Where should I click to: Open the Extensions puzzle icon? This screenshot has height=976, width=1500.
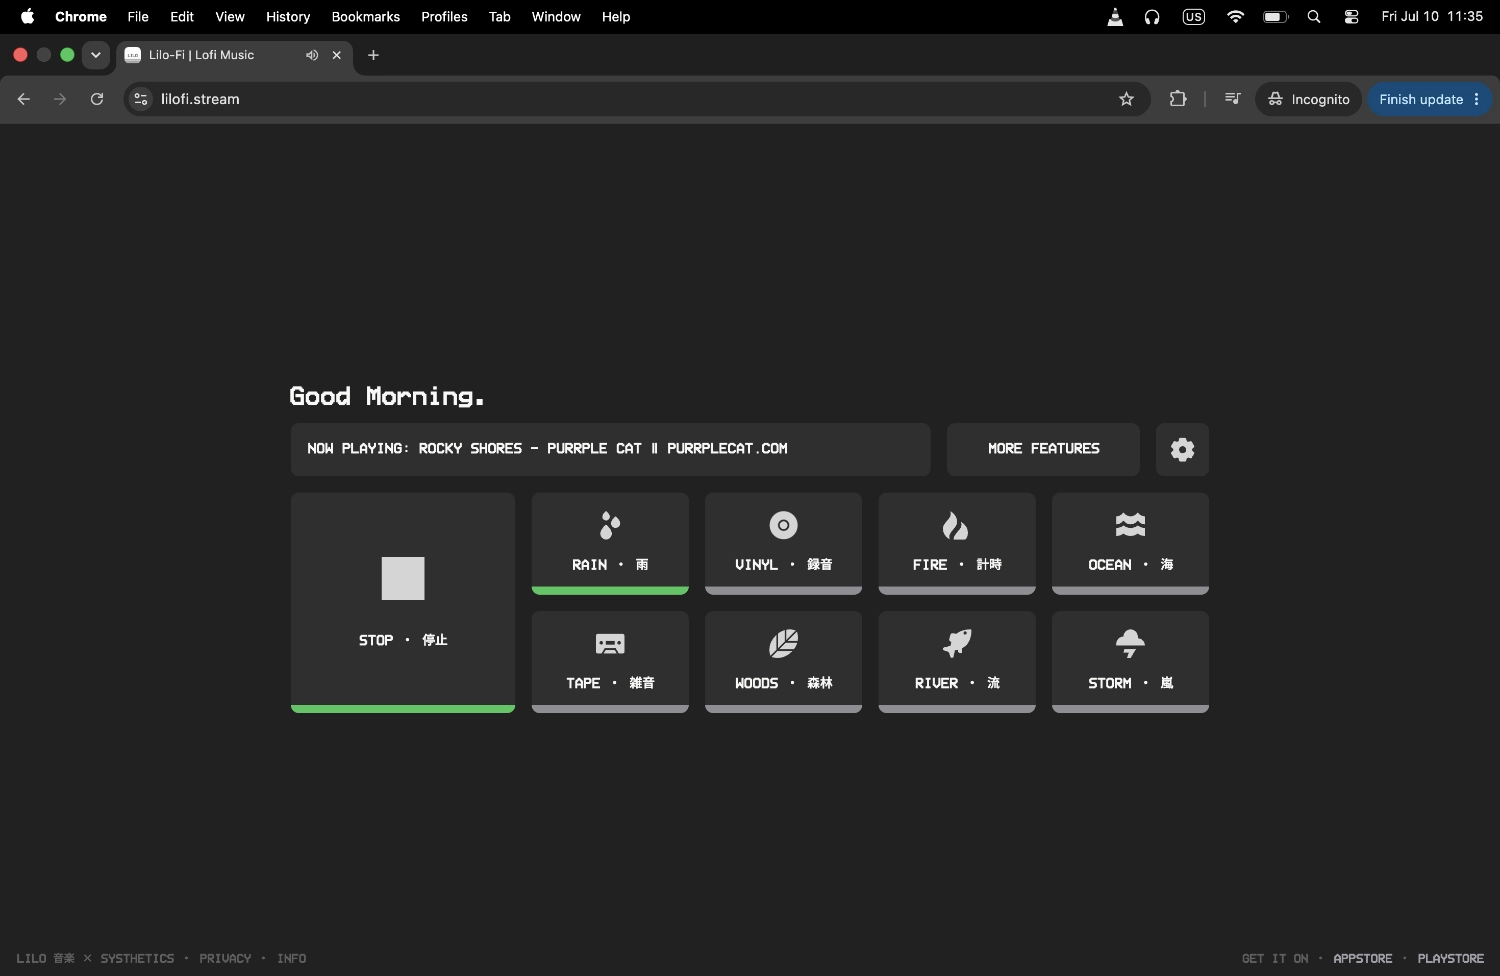click(x=1178, y=99)
